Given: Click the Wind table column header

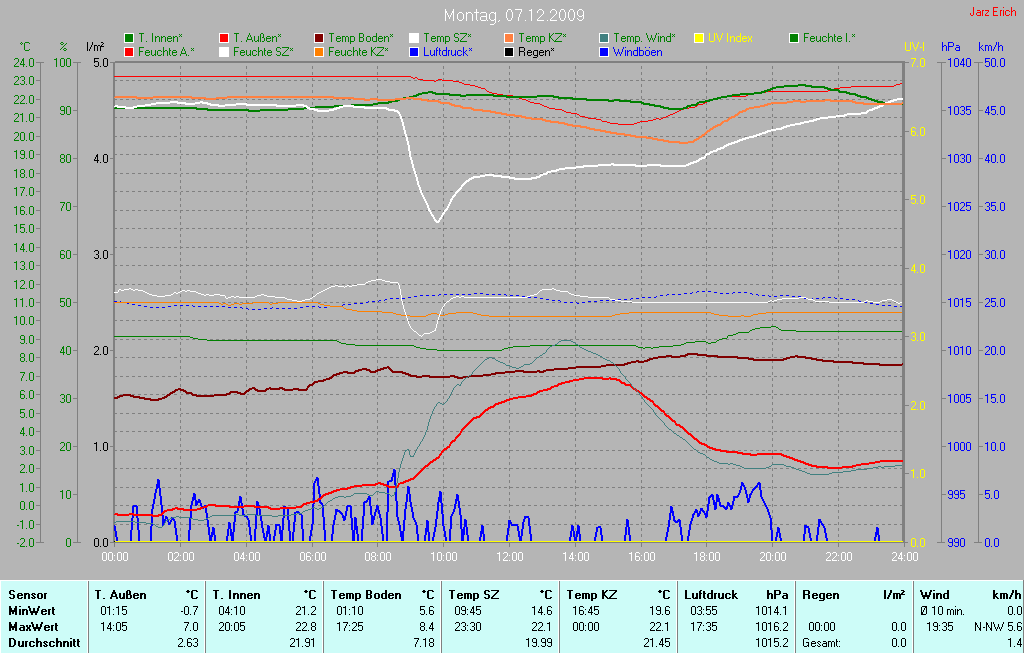Looking at the screenshot, I should click(x=935, y=595).
